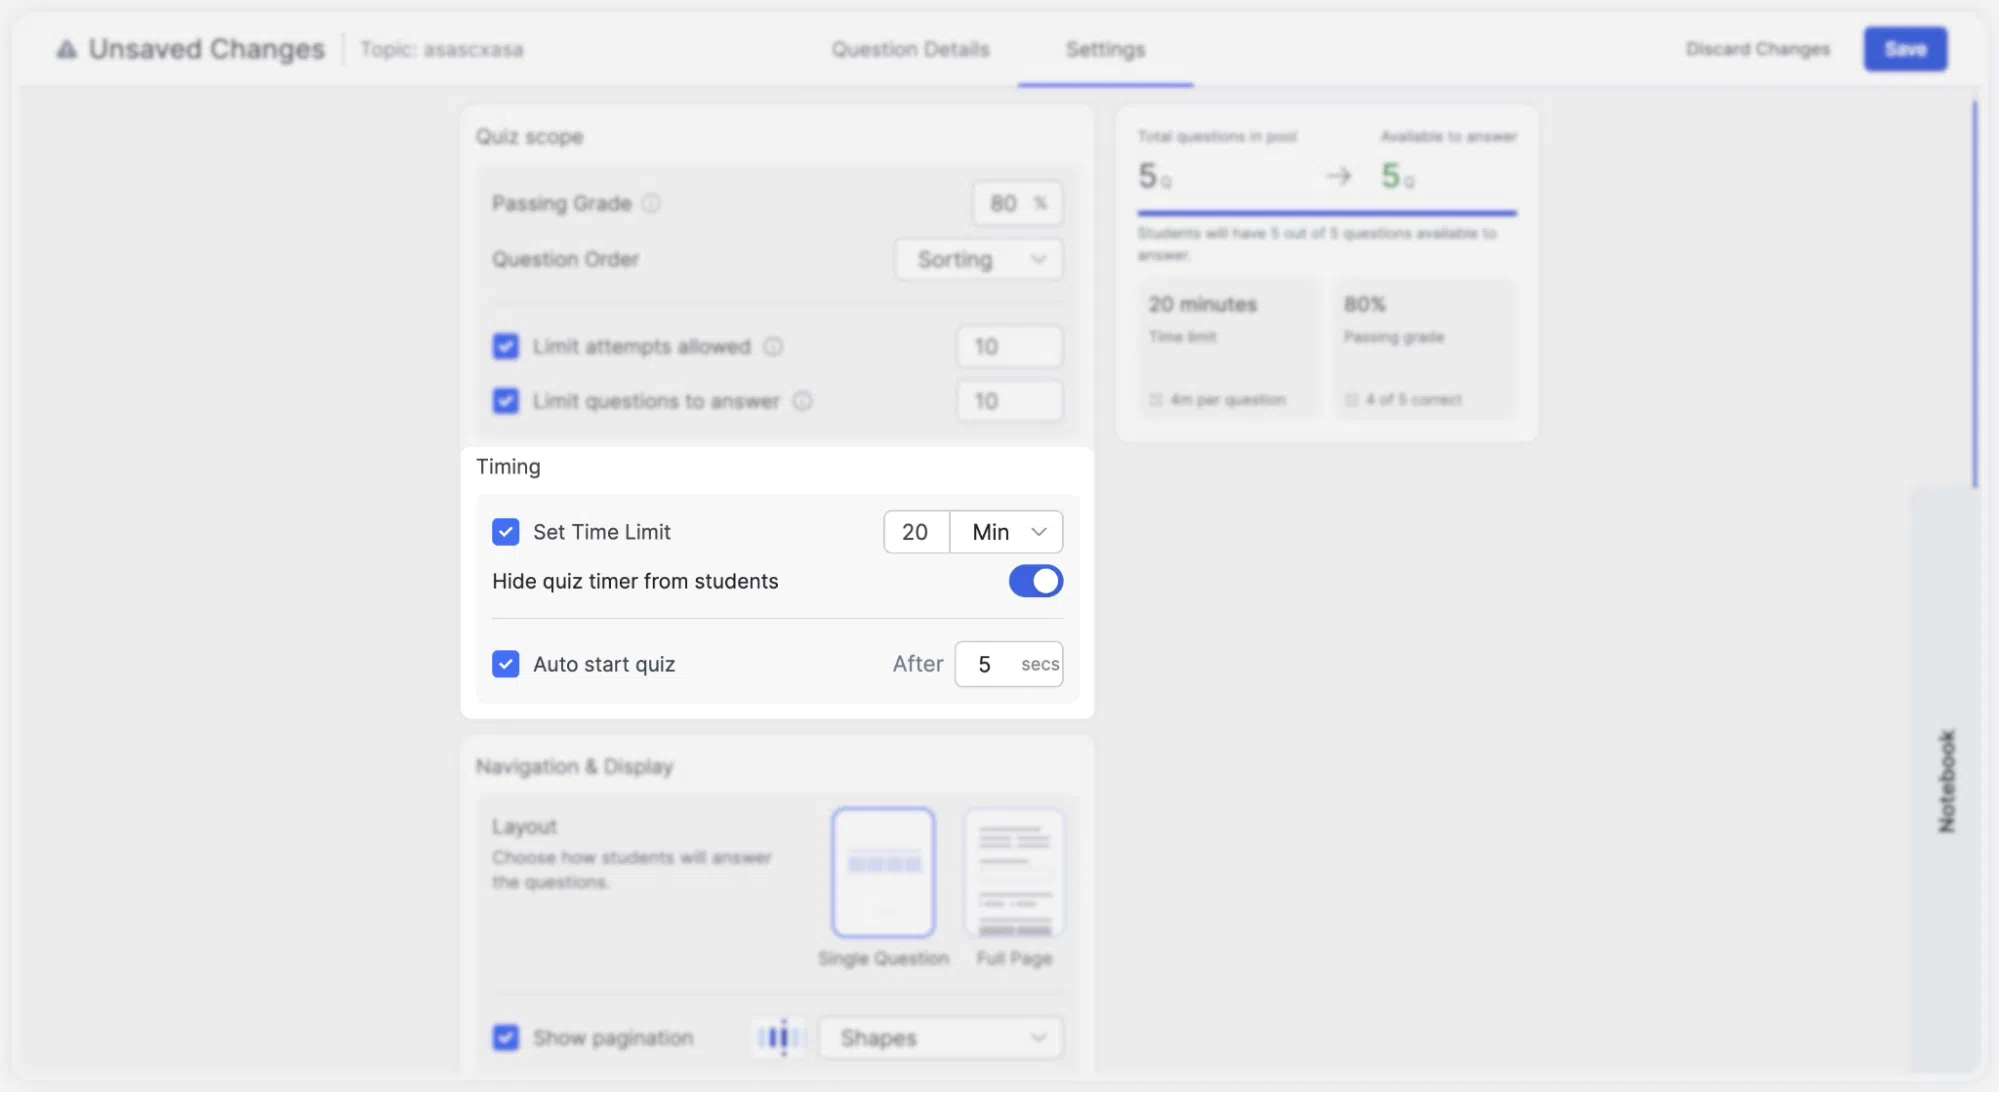
Task: Click the Unsaved Changes warning icon
Action: [x=66, y=49]
